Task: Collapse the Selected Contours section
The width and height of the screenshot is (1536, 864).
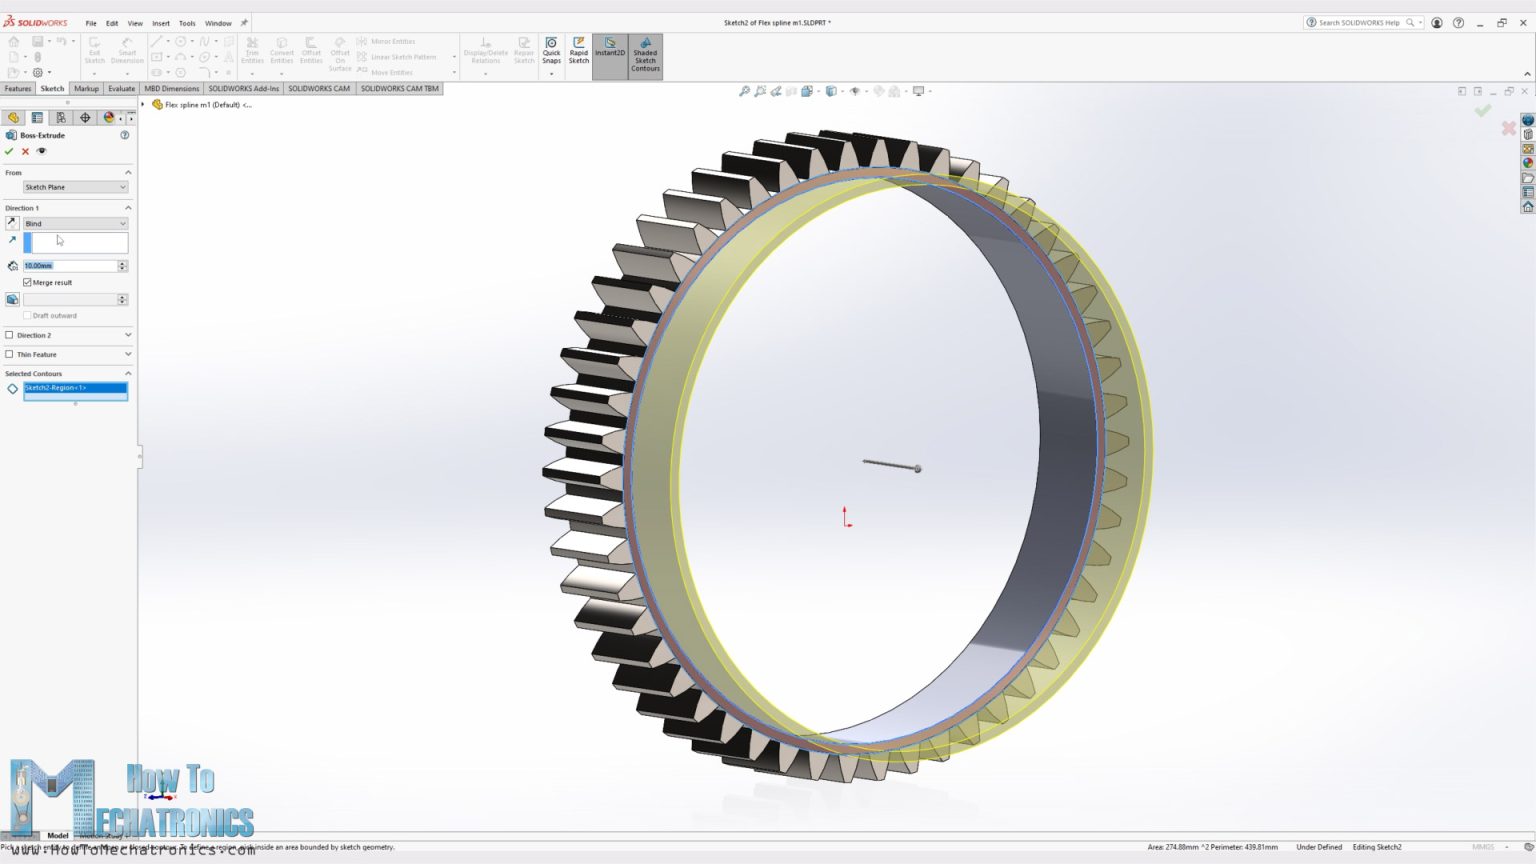Action: (128, 373)
